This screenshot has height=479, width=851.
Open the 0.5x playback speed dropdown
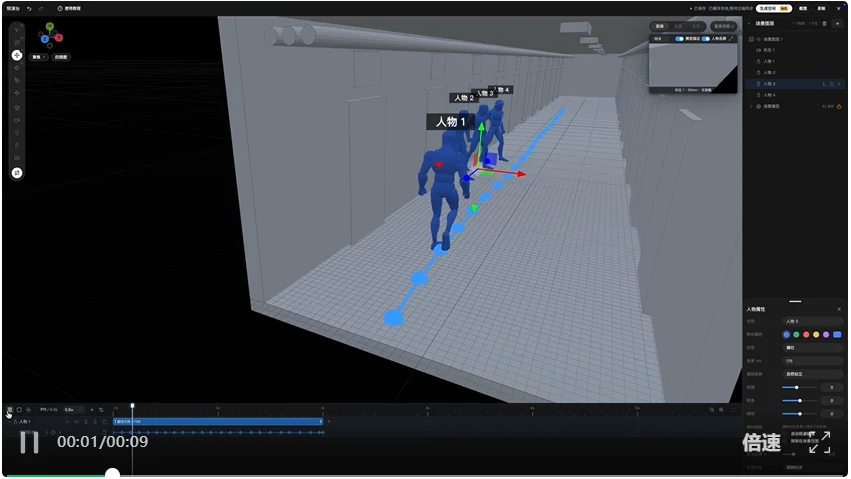click(x=73, y=410)
